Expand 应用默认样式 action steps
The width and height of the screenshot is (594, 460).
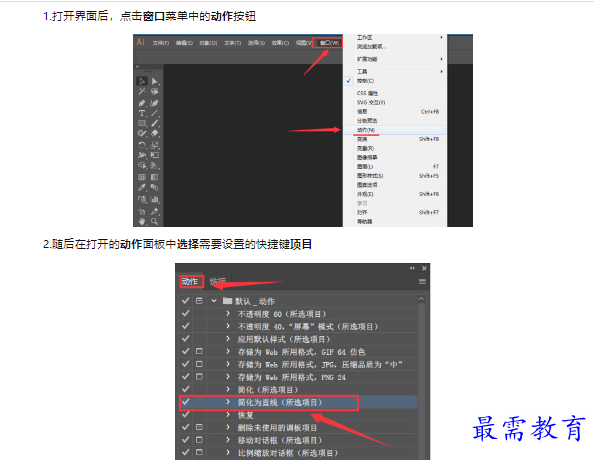228,339
